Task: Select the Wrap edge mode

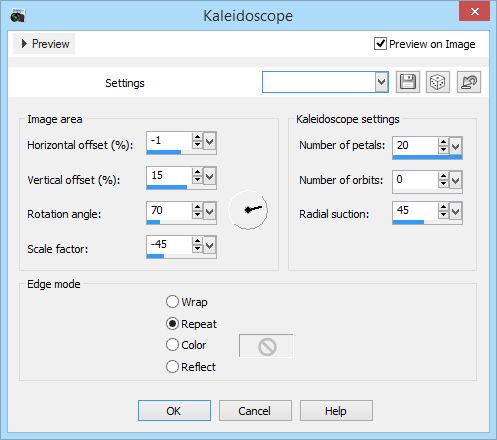Action: click(172, 302)
